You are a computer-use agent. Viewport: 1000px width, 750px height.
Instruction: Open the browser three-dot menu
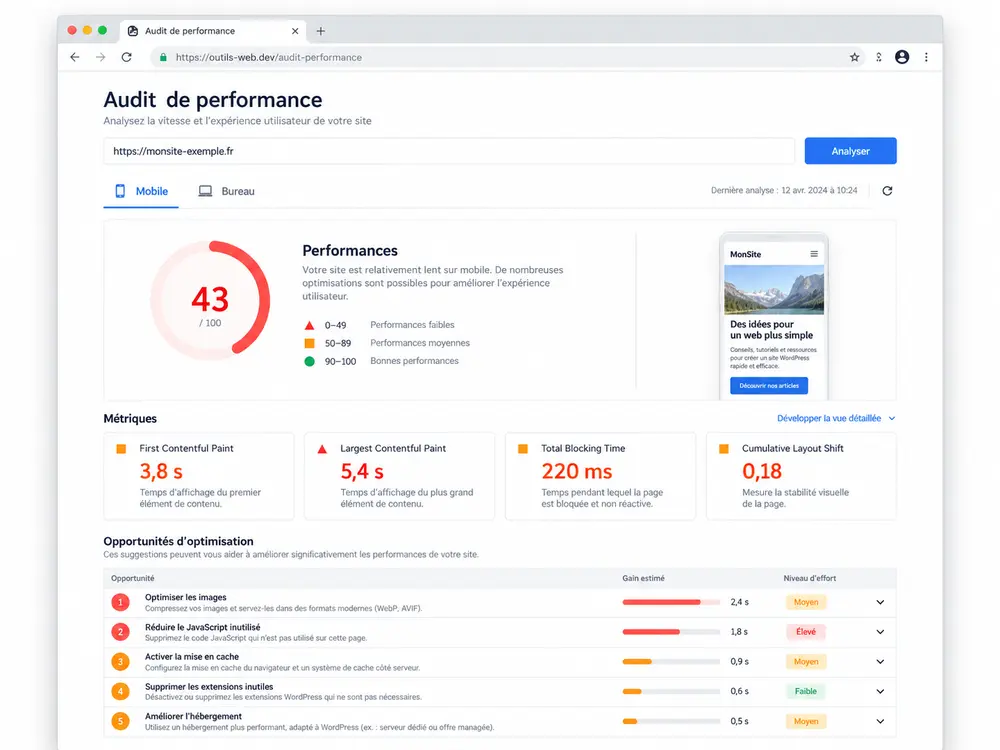click(926, 57)
